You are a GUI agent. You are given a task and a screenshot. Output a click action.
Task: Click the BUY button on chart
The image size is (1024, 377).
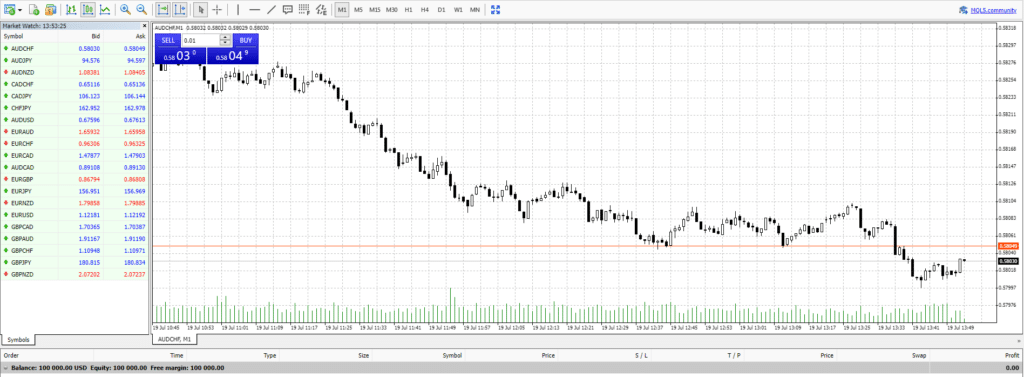[x=246, y=40]
